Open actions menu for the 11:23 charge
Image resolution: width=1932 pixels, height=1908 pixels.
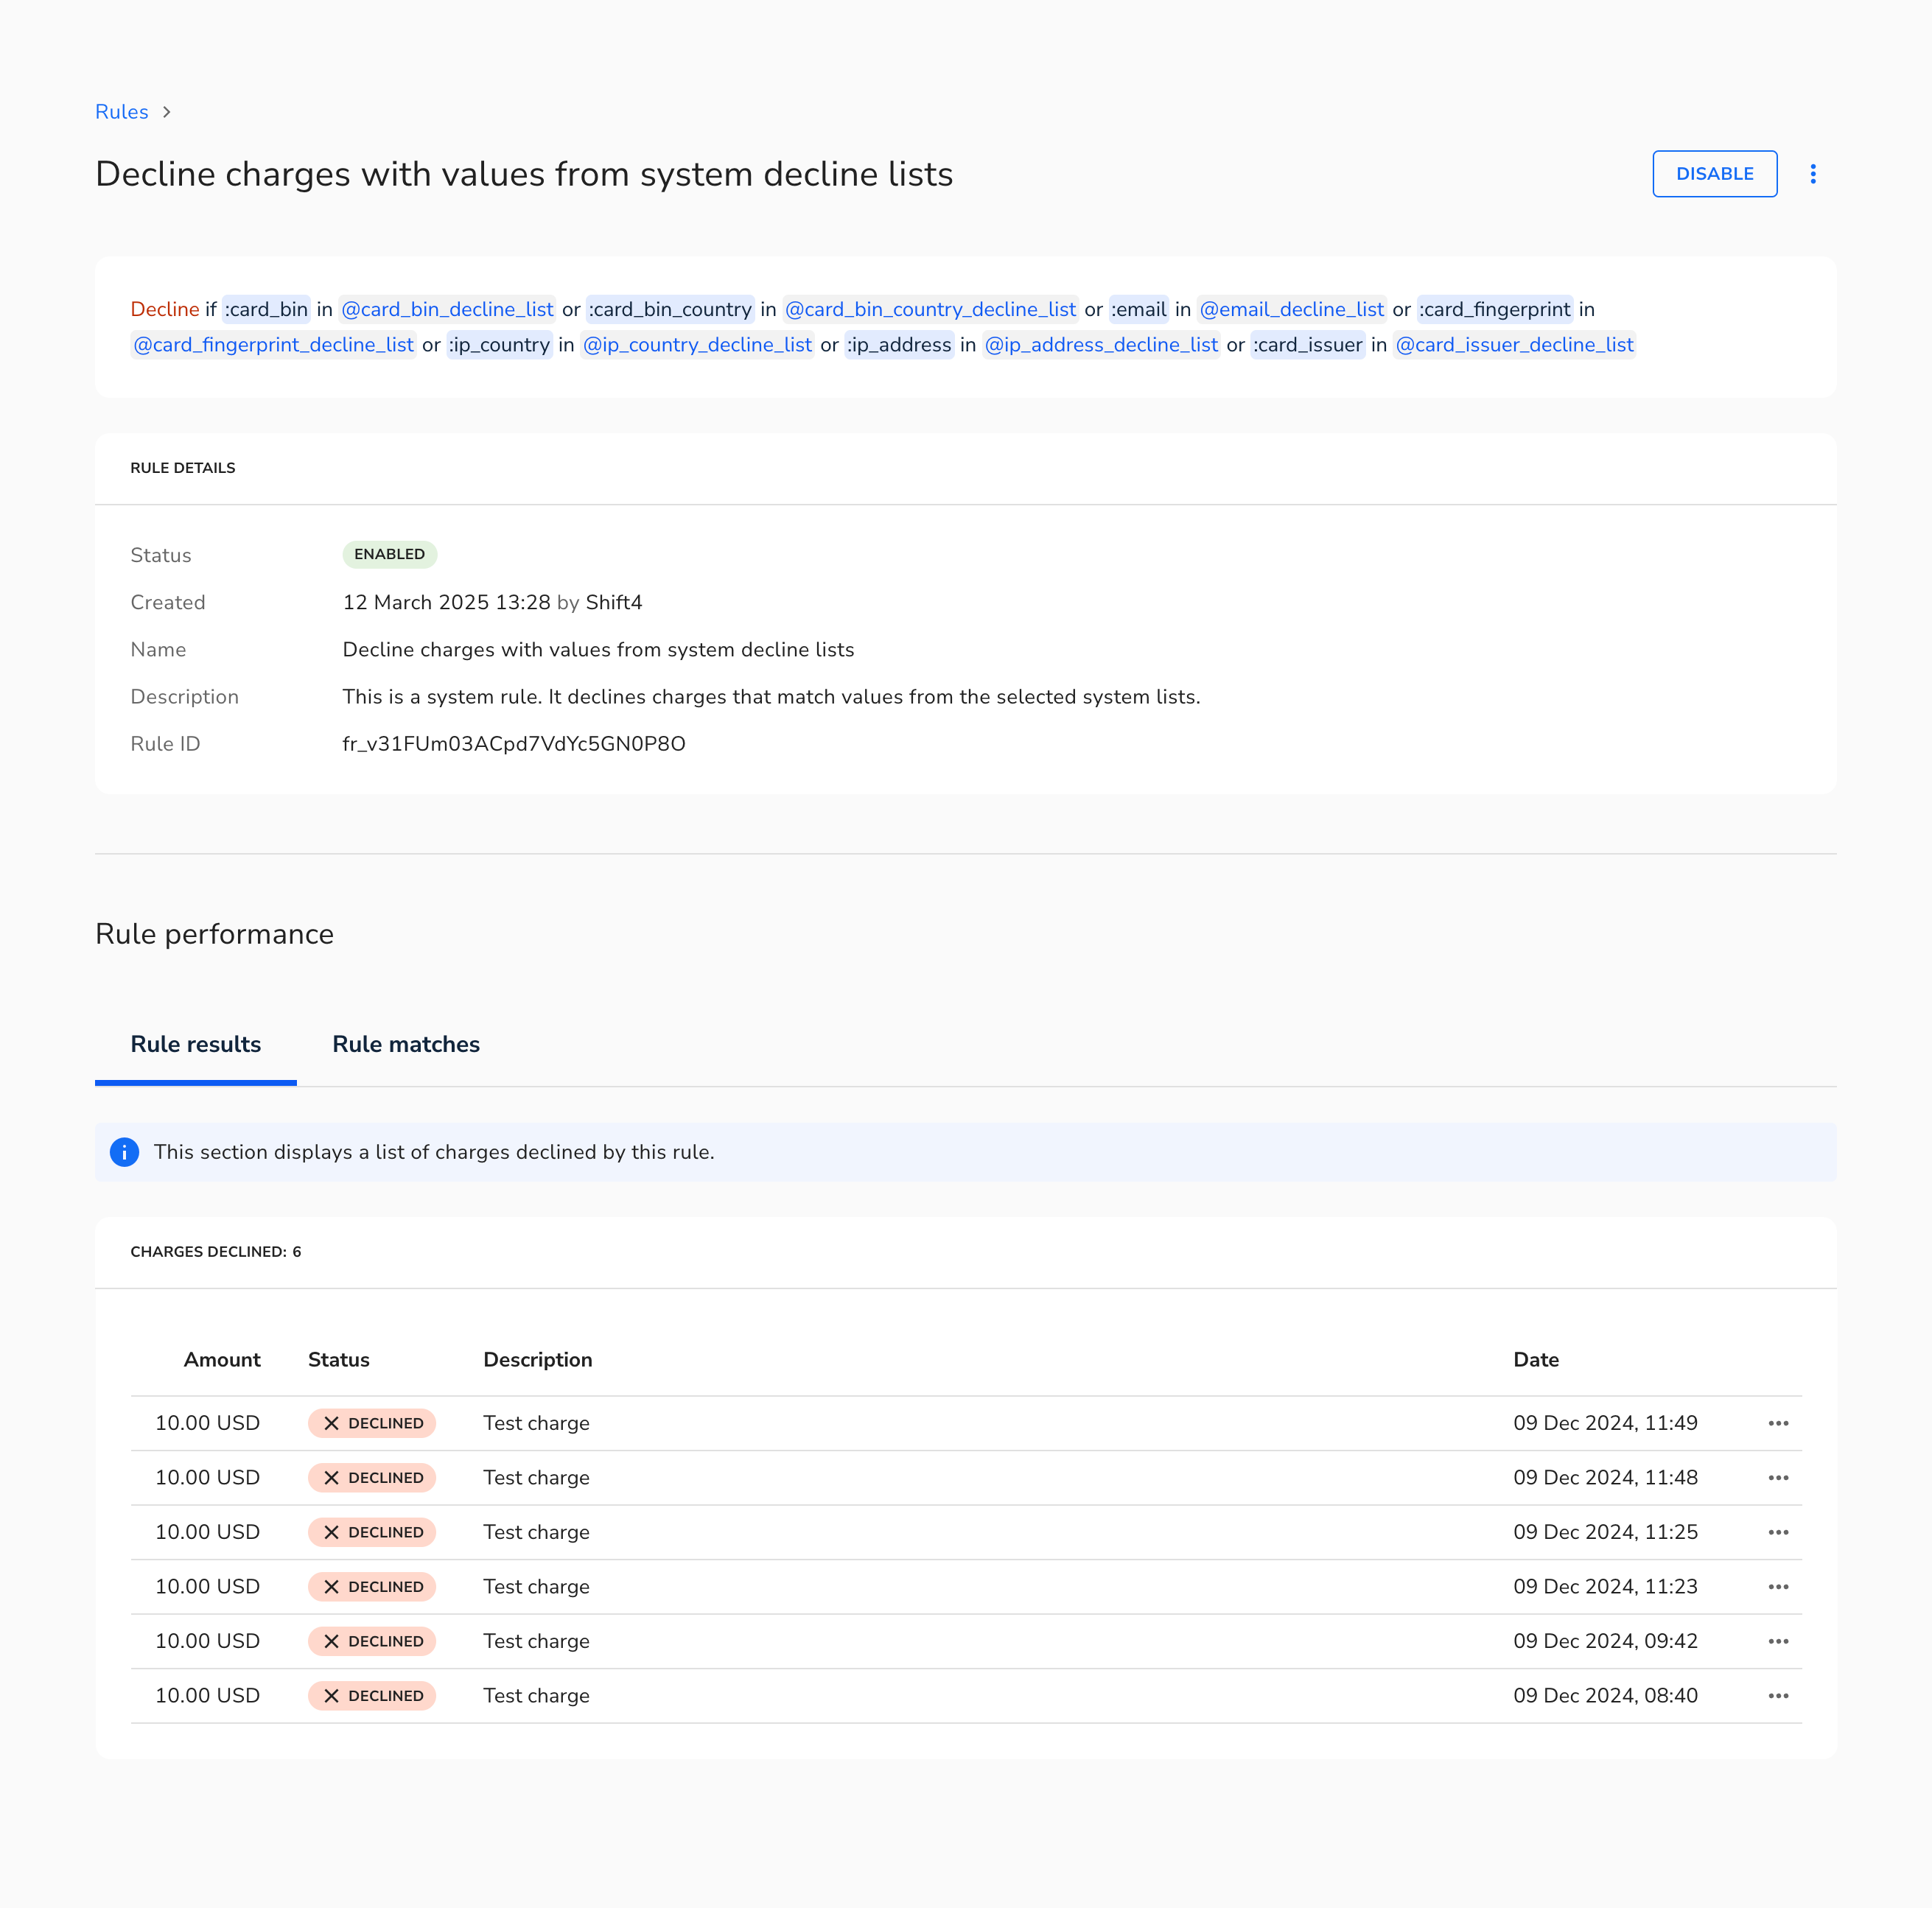coord(1778,1587)
